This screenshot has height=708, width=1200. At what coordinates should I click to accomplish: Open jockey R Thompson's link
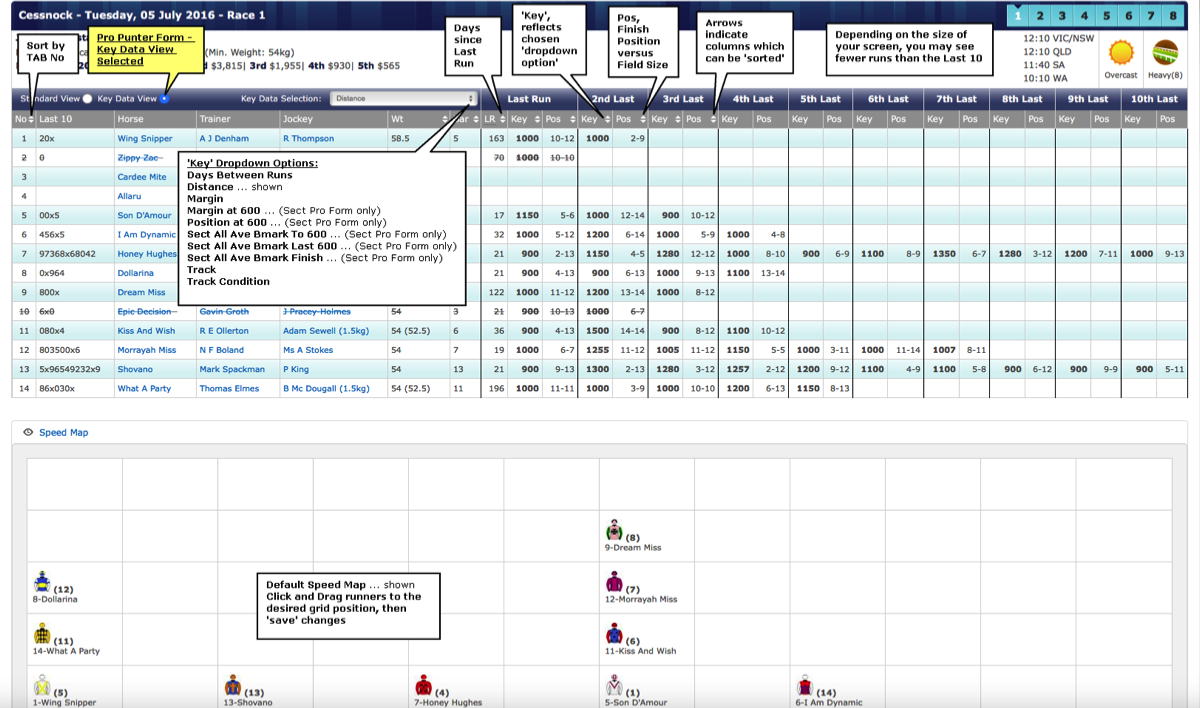[308, 139]
